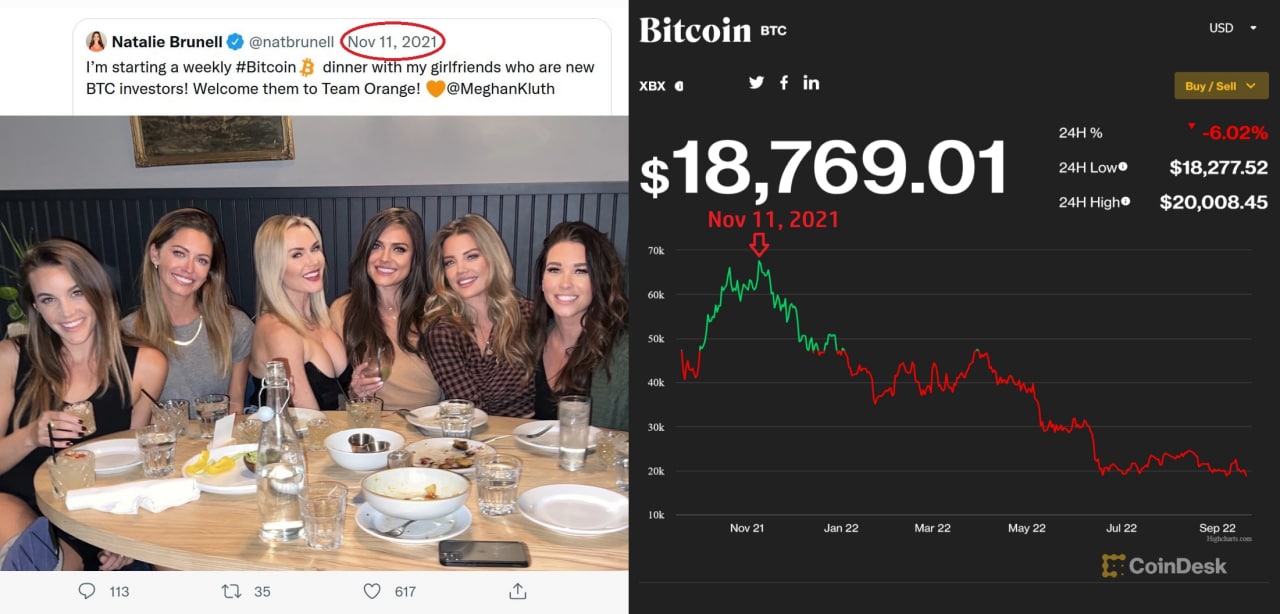Viewport: 1280px width, 614px height.
Task: Click the chart peak near Nov 11 marker
Action: (x=759, y=262)
